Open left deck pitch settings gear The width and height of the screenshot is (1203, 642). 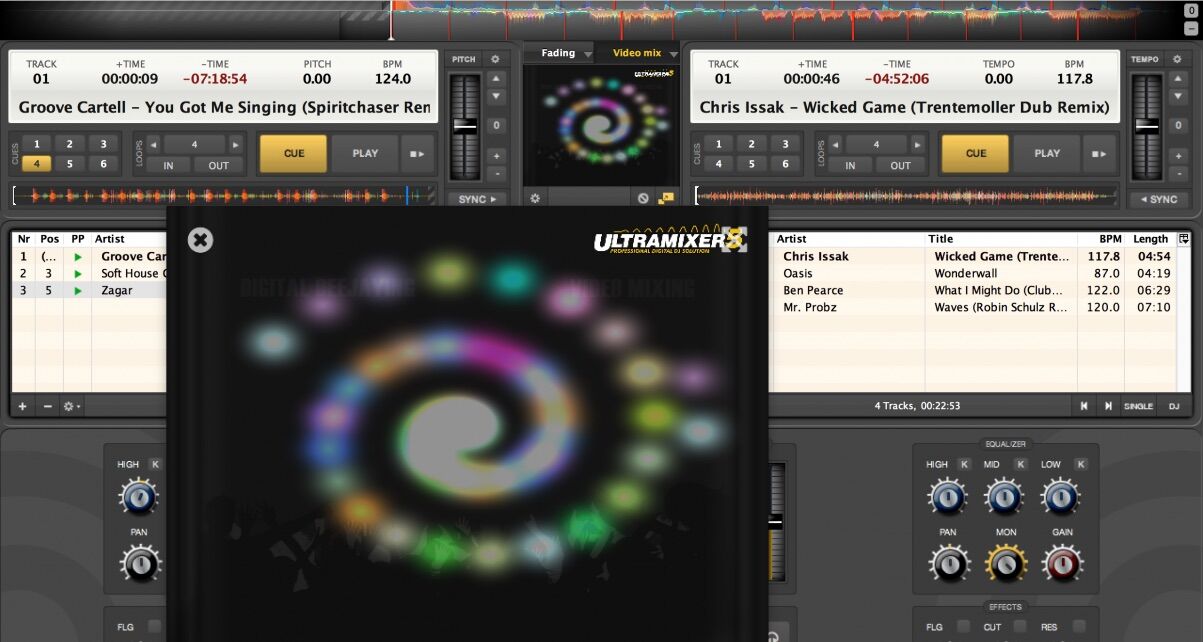494,59
